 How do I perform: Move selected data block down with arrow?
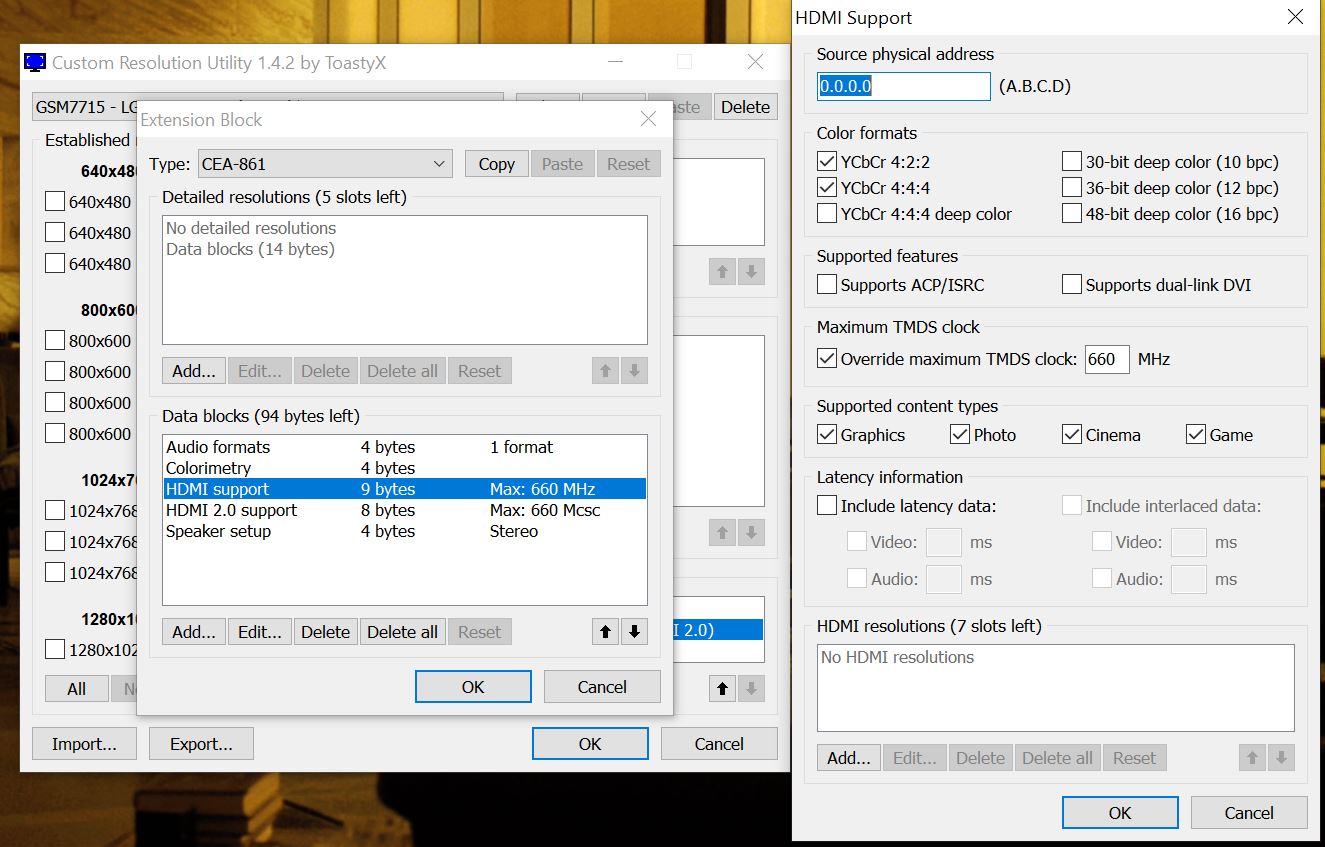click(634, 632)
